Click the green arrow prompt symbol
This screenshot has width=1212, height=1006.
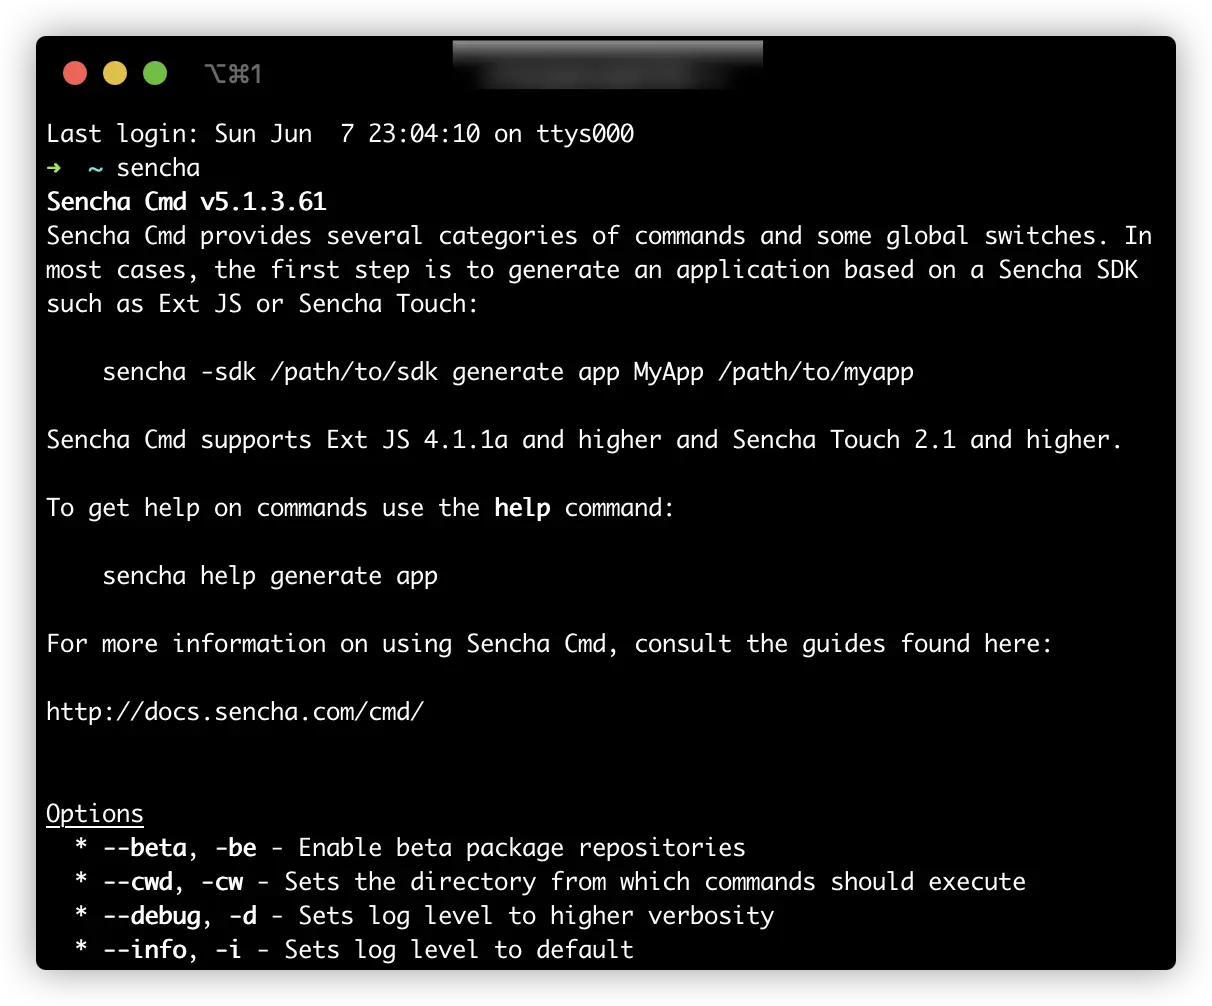[54, 168]
